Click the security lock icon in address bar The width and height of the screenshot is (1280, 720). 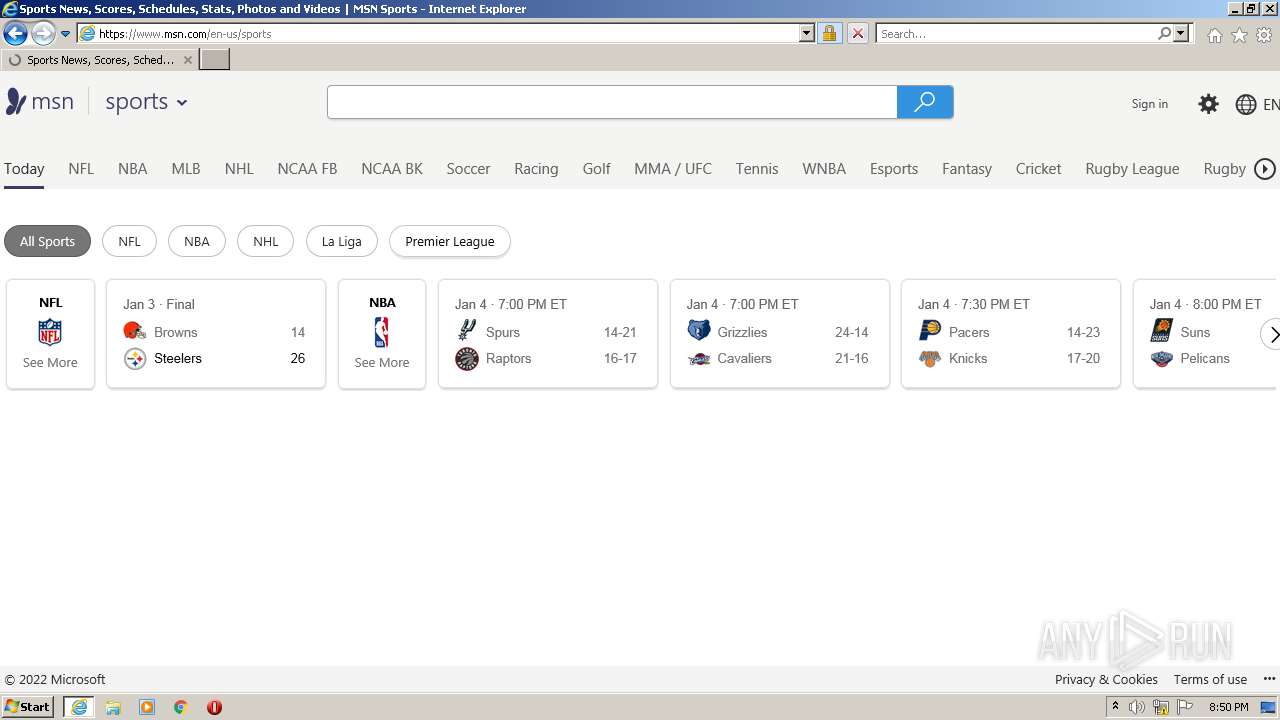pos(829,33)
